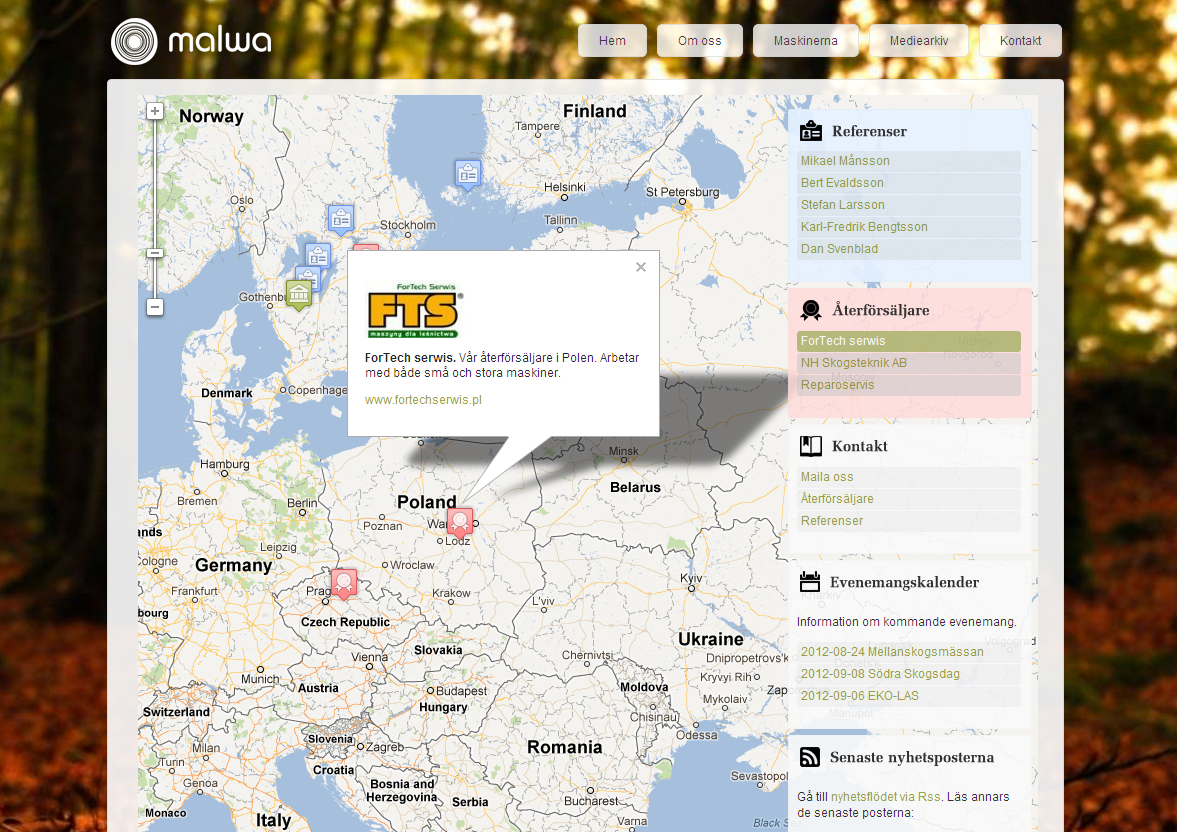Click the map zoom slider handle
The height and width of the screenshot is (832, 1177).
[x=155, y=253]
